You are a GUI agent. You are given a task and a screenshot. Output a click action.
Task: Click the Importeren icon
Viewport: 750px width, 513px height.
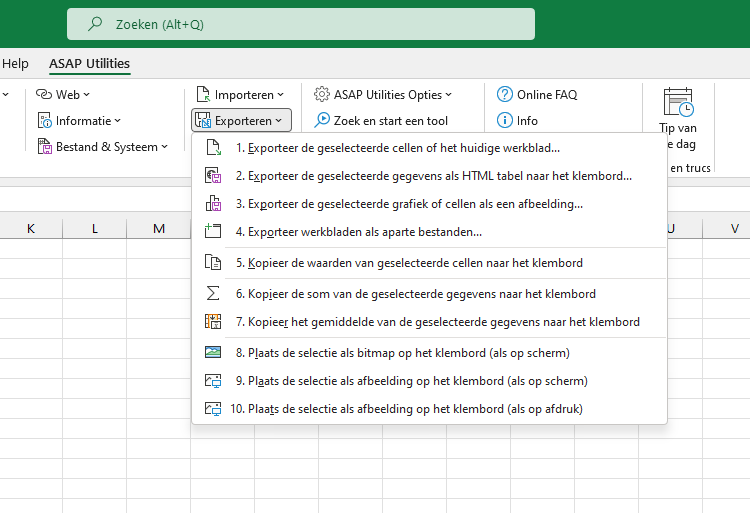tap(203, 94)
